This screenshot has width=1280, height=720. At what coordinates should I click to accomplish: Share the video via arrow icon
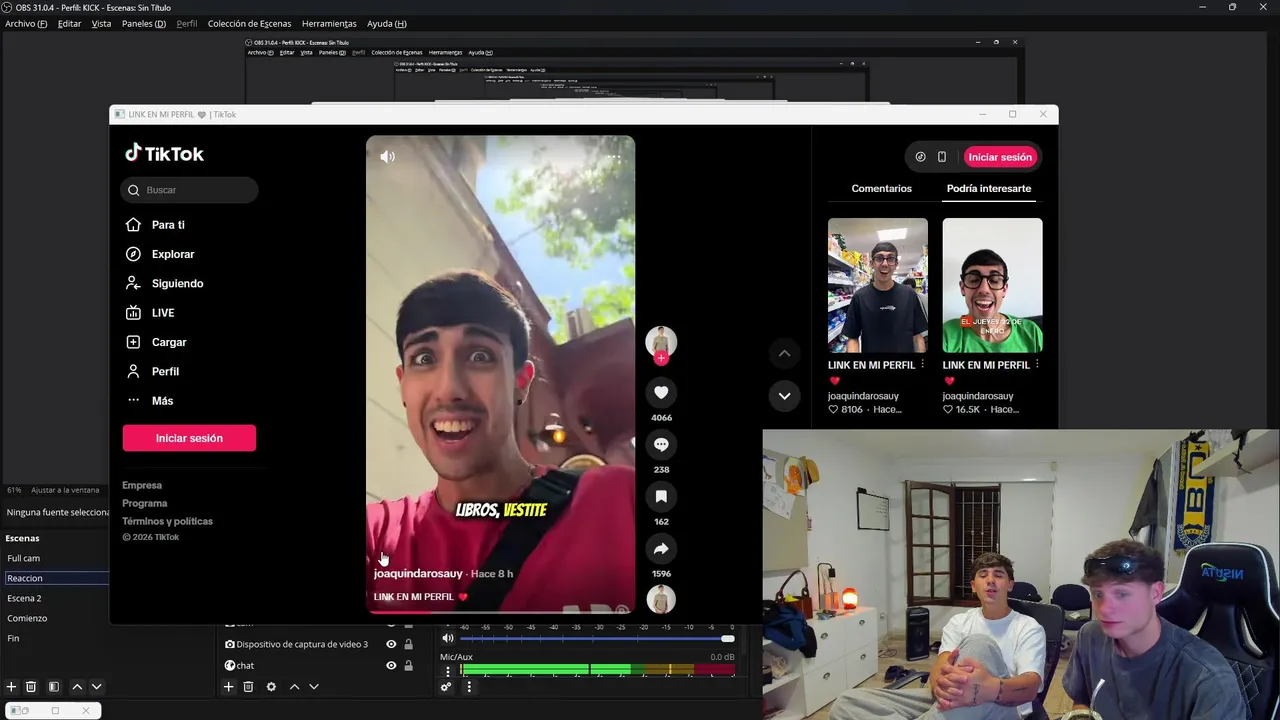(661, 549)
